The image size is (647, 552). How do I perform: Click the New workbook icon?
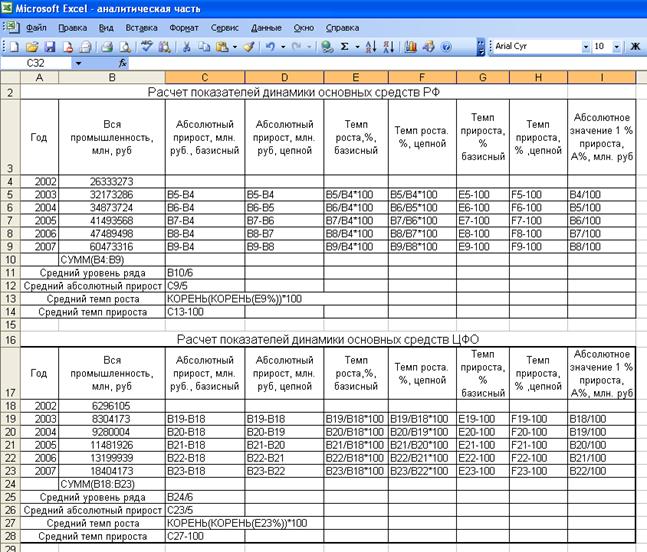click(13, 47)
